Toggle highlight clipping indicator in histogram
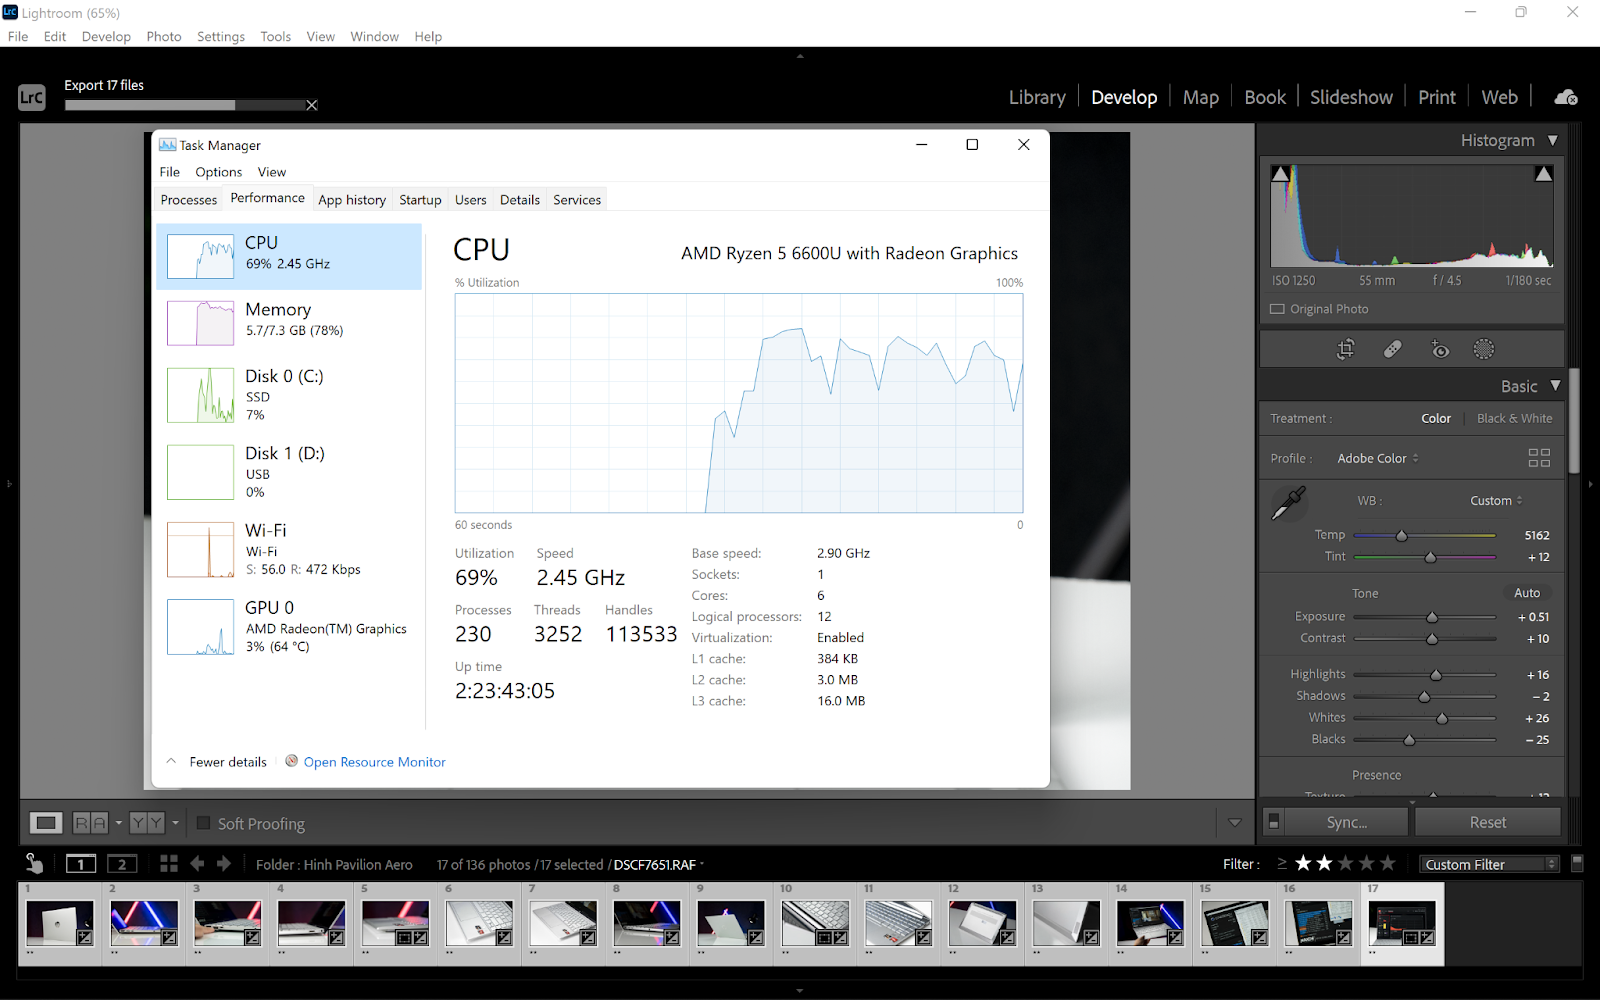 pyautogui.click(x=1544, y=174)
